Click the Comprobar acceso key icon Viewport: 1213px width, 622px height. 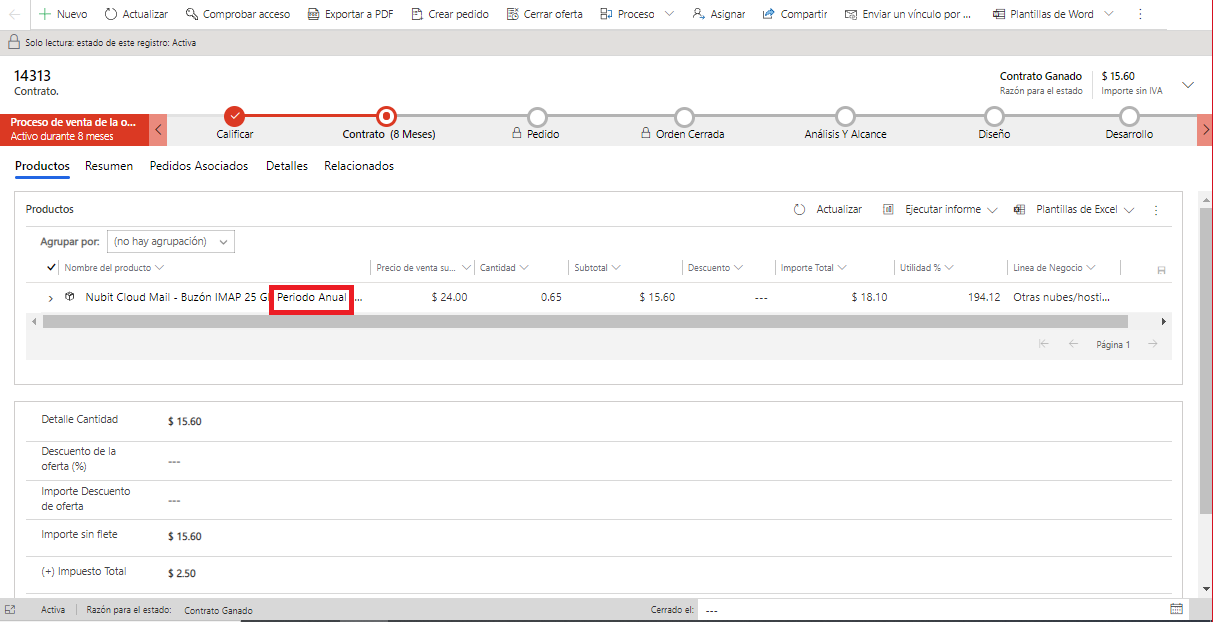191,15
